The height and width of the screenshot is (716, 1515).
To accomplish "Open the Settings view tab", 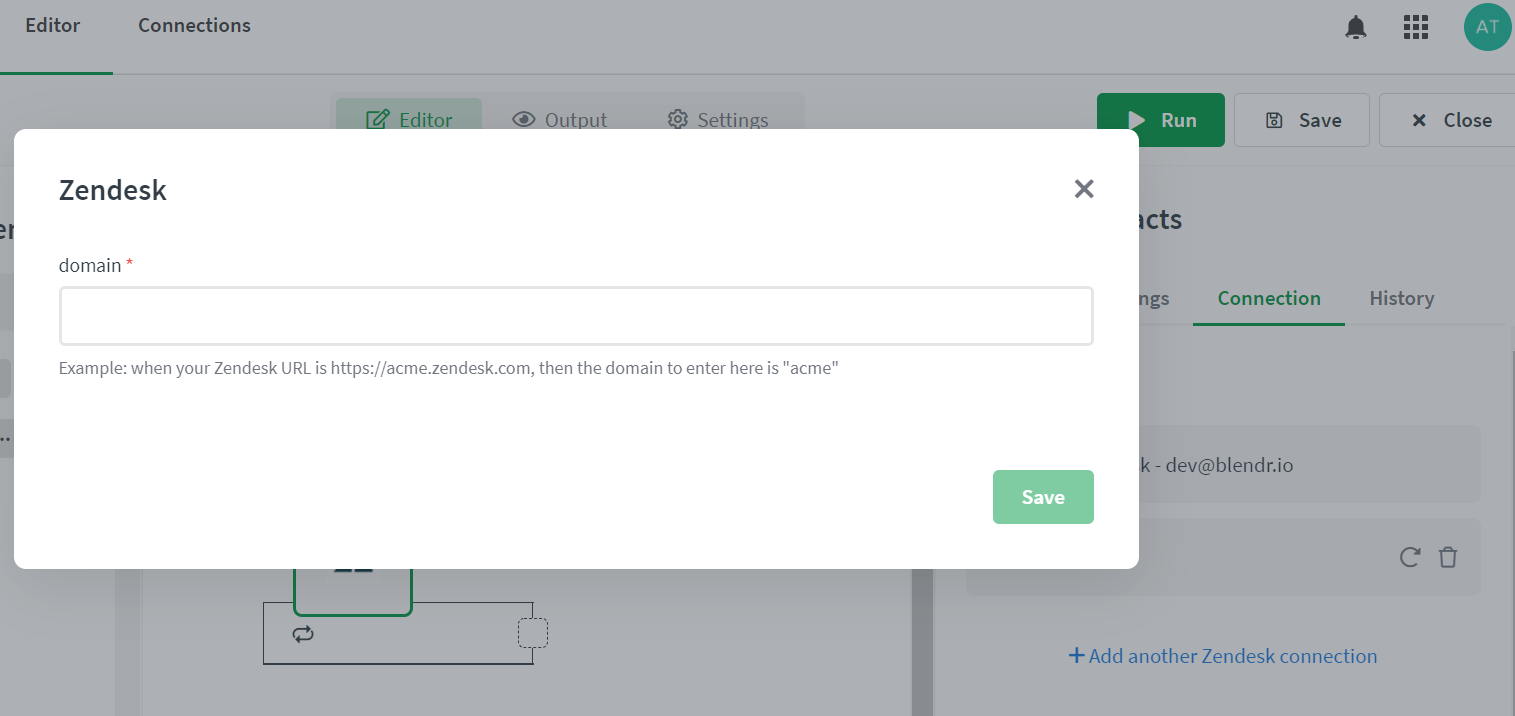I will (x=718, y=120).
